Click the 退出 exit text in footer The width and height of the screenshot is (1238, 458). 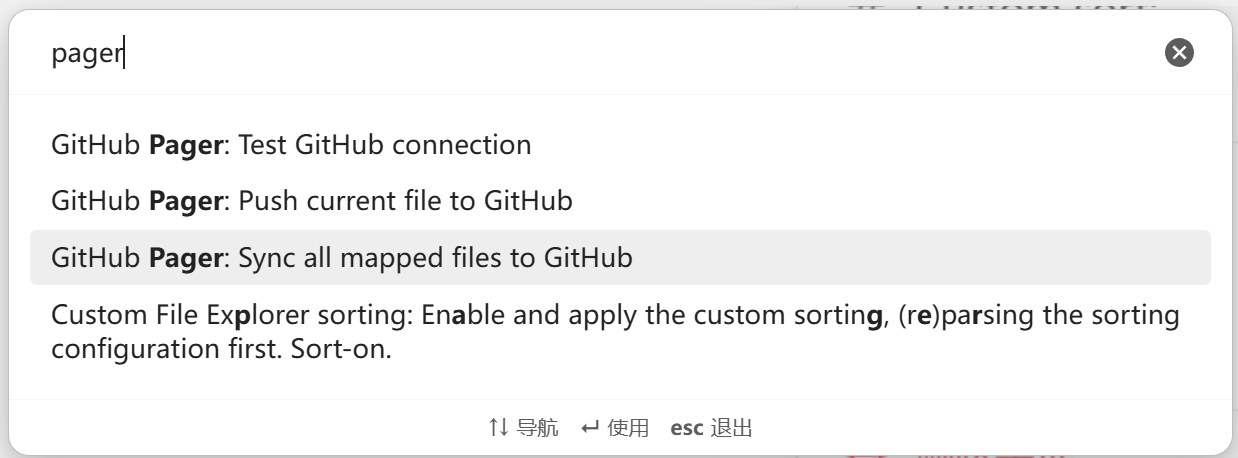pos(731,429)
